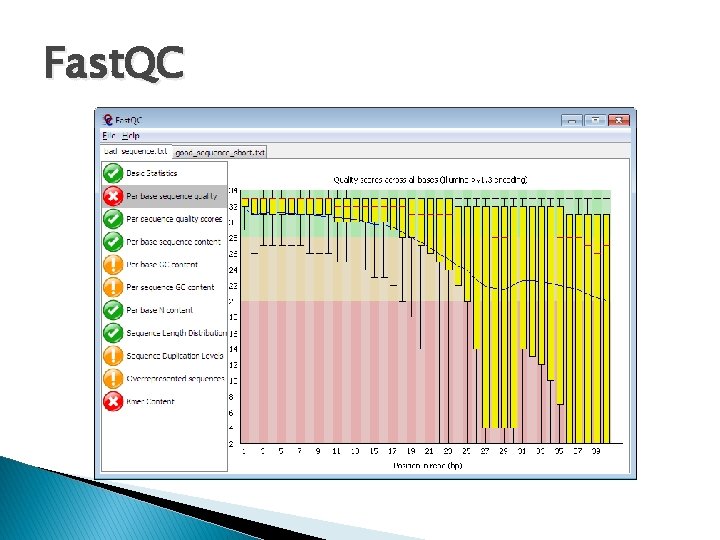Open Sequence Duplication Levels report

[x=164, y=356]
